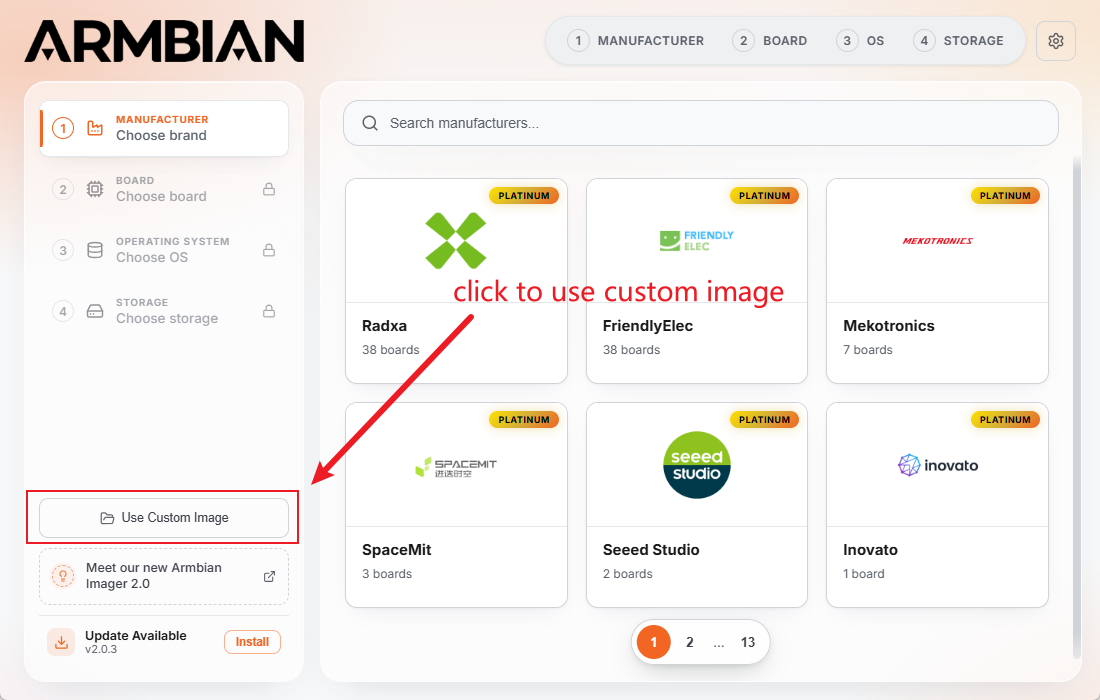Click the SpaceMit name text
Image resolution: width=1100 pixels, height=700 pixels.
click(x=396, y=550)
